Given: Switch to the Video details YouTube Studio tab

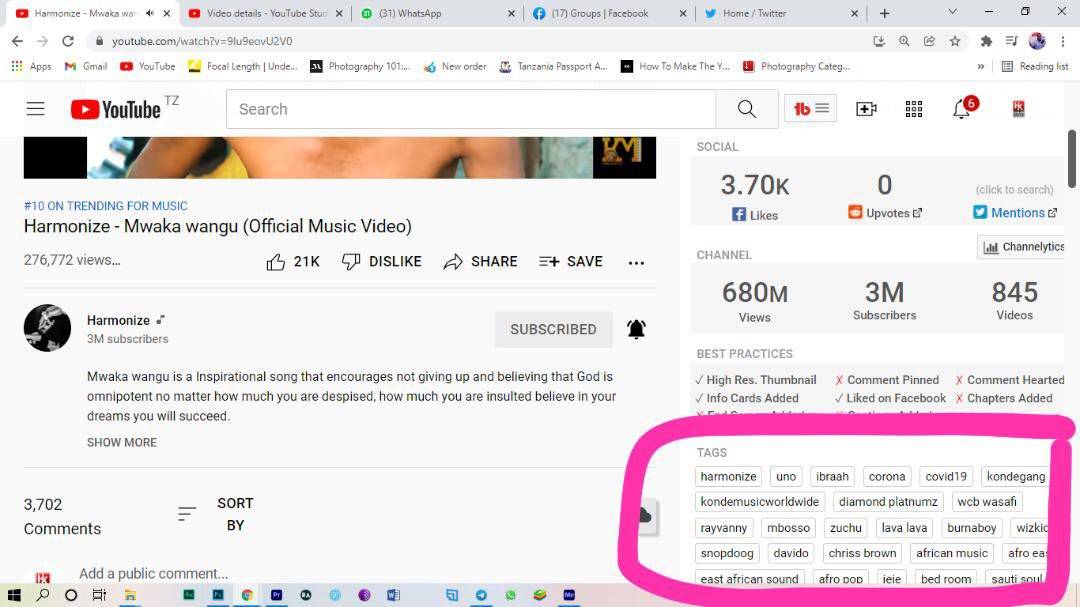Looking at the screenshot, I should (x=266, y=13).
